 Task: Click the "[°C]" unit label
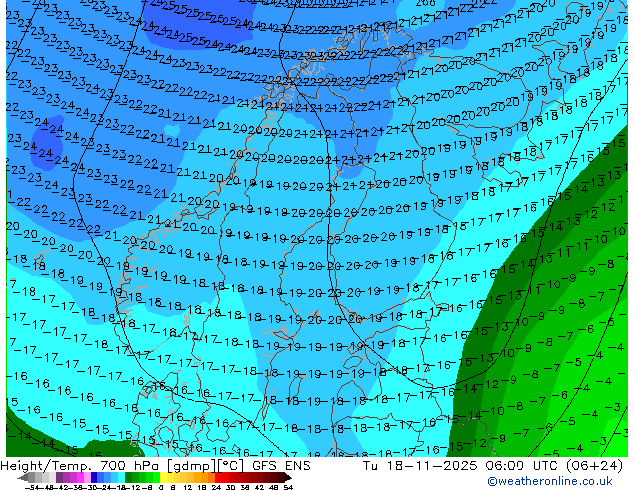231,466
